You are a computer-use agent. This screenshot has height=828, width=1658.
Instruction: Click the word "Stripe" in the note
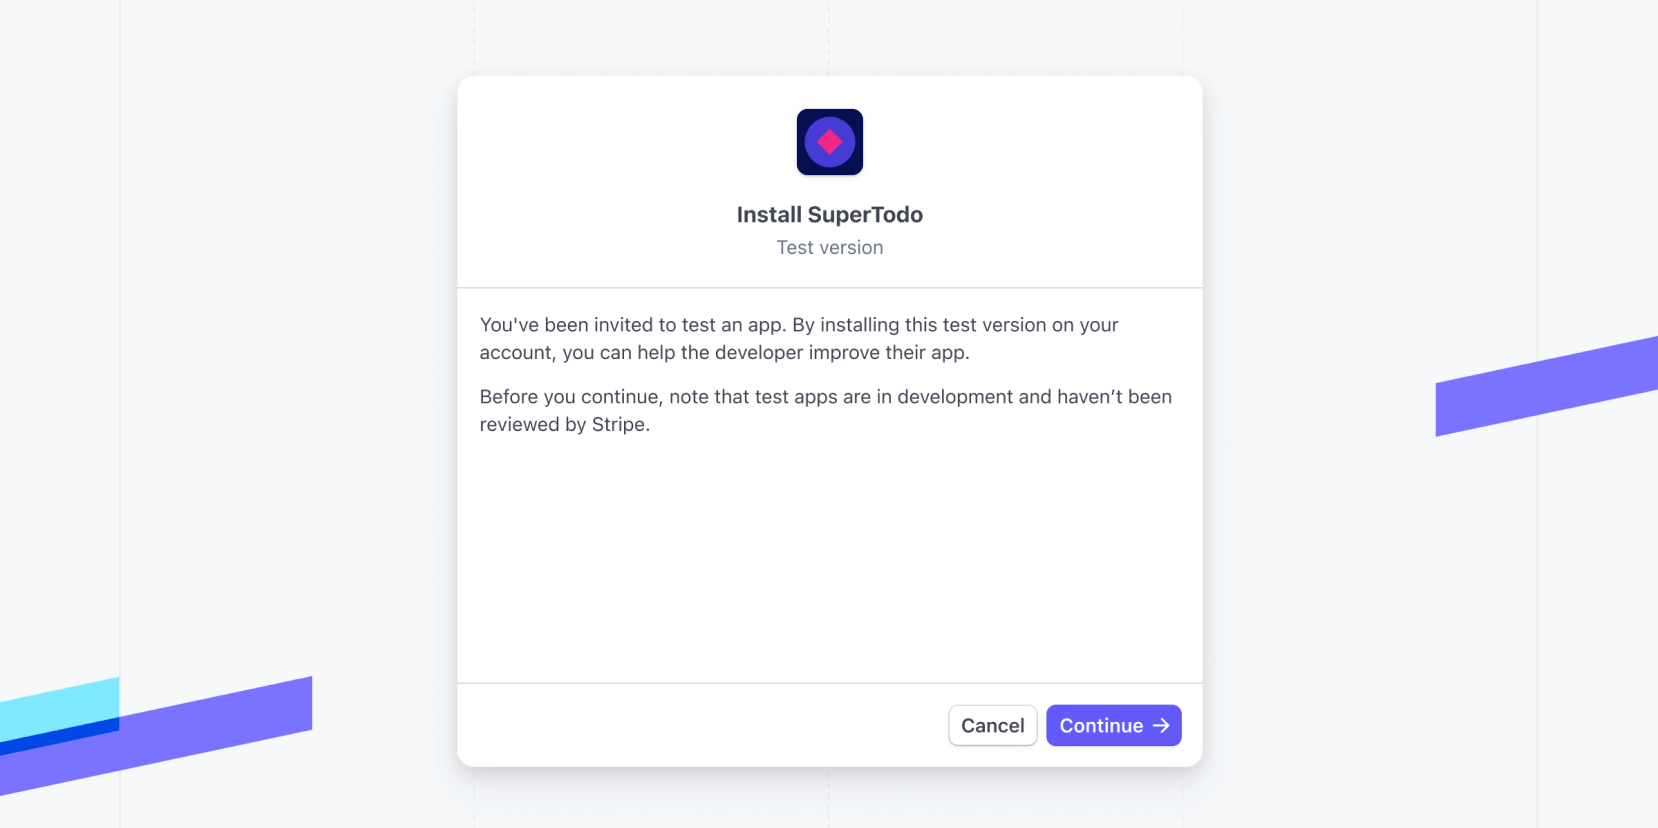point(618,424)
